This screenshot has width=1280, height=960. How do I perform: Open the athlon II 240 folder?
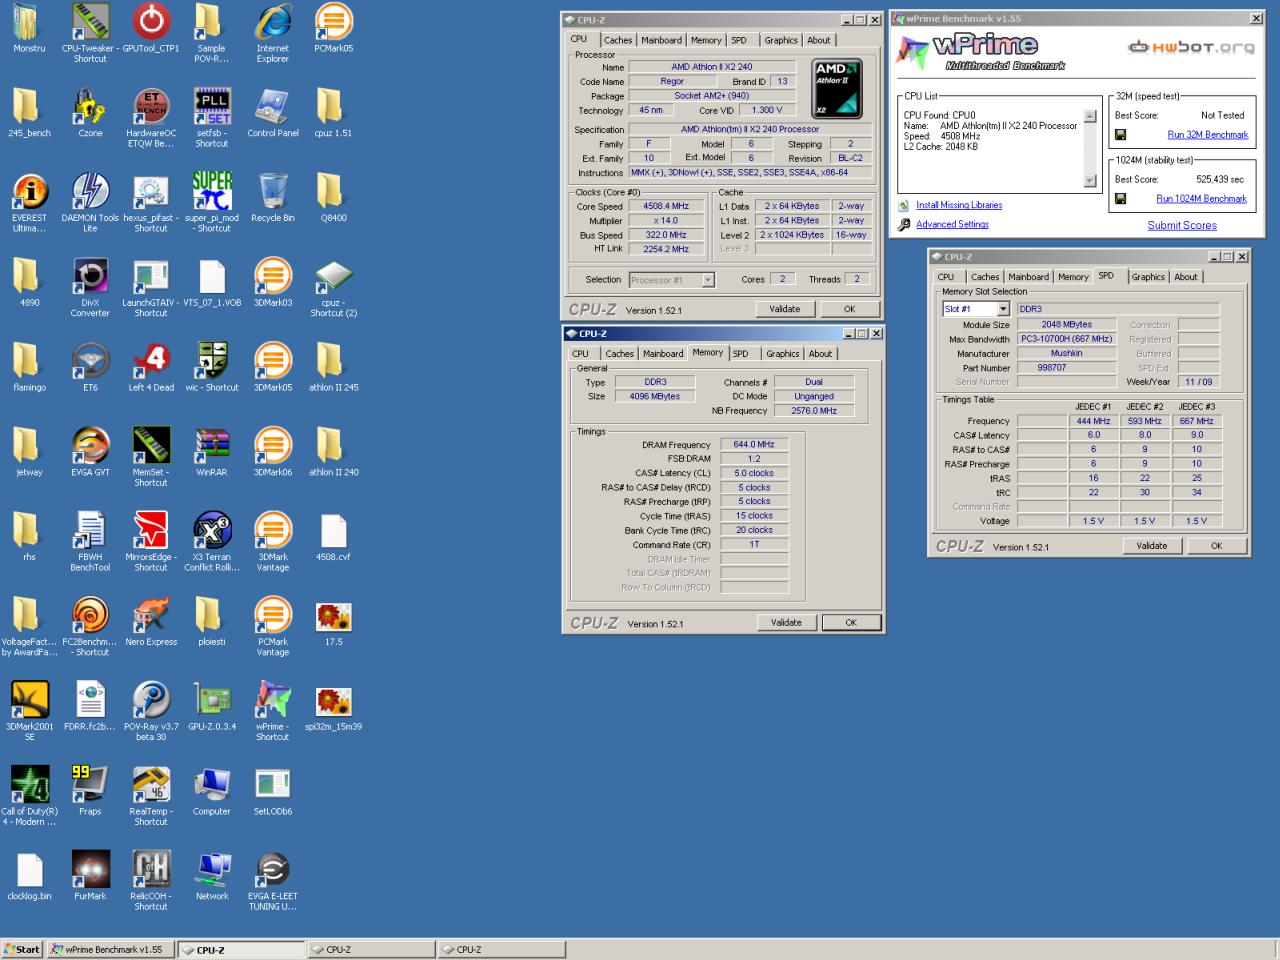pos(333,447)
